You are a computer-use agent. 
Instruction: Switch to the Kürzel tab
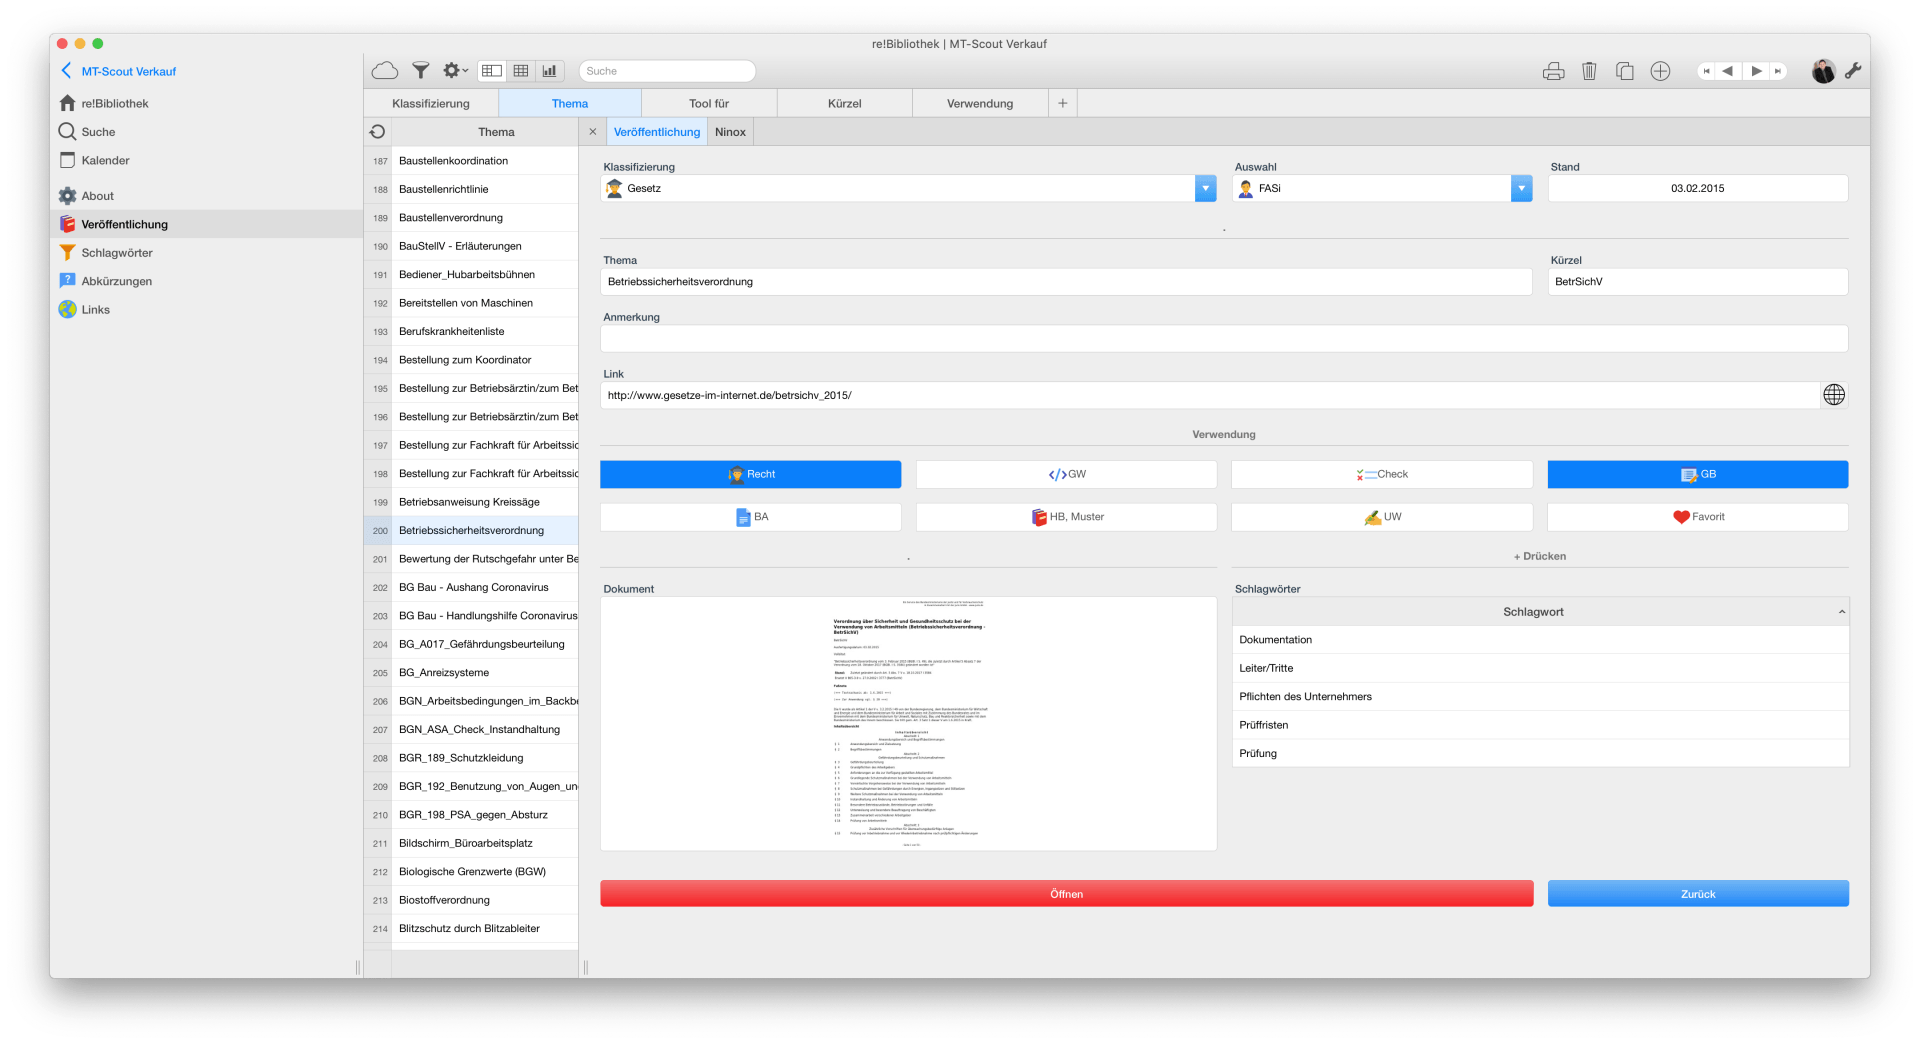844,103
